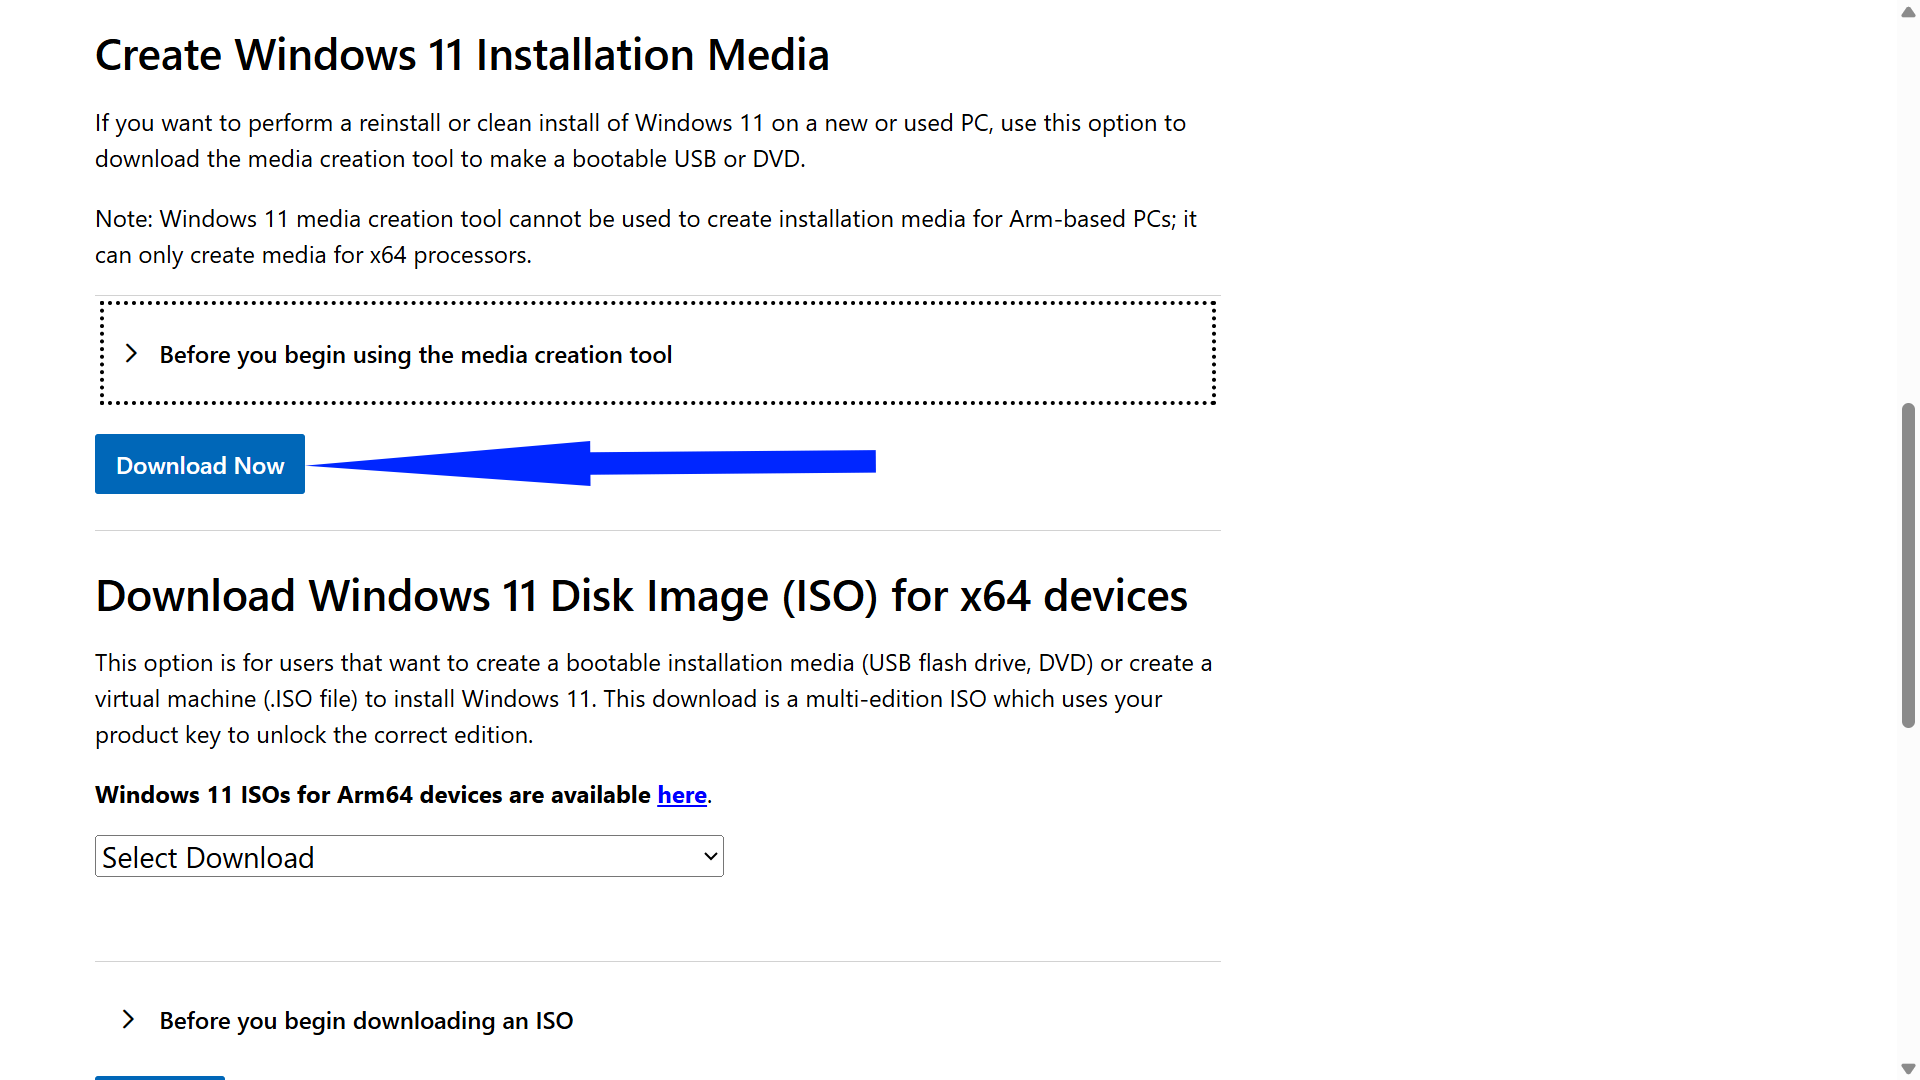Click the Download Now button
The width and height of the screenshot is (1920, 1080).
click(x=199, y=464)
